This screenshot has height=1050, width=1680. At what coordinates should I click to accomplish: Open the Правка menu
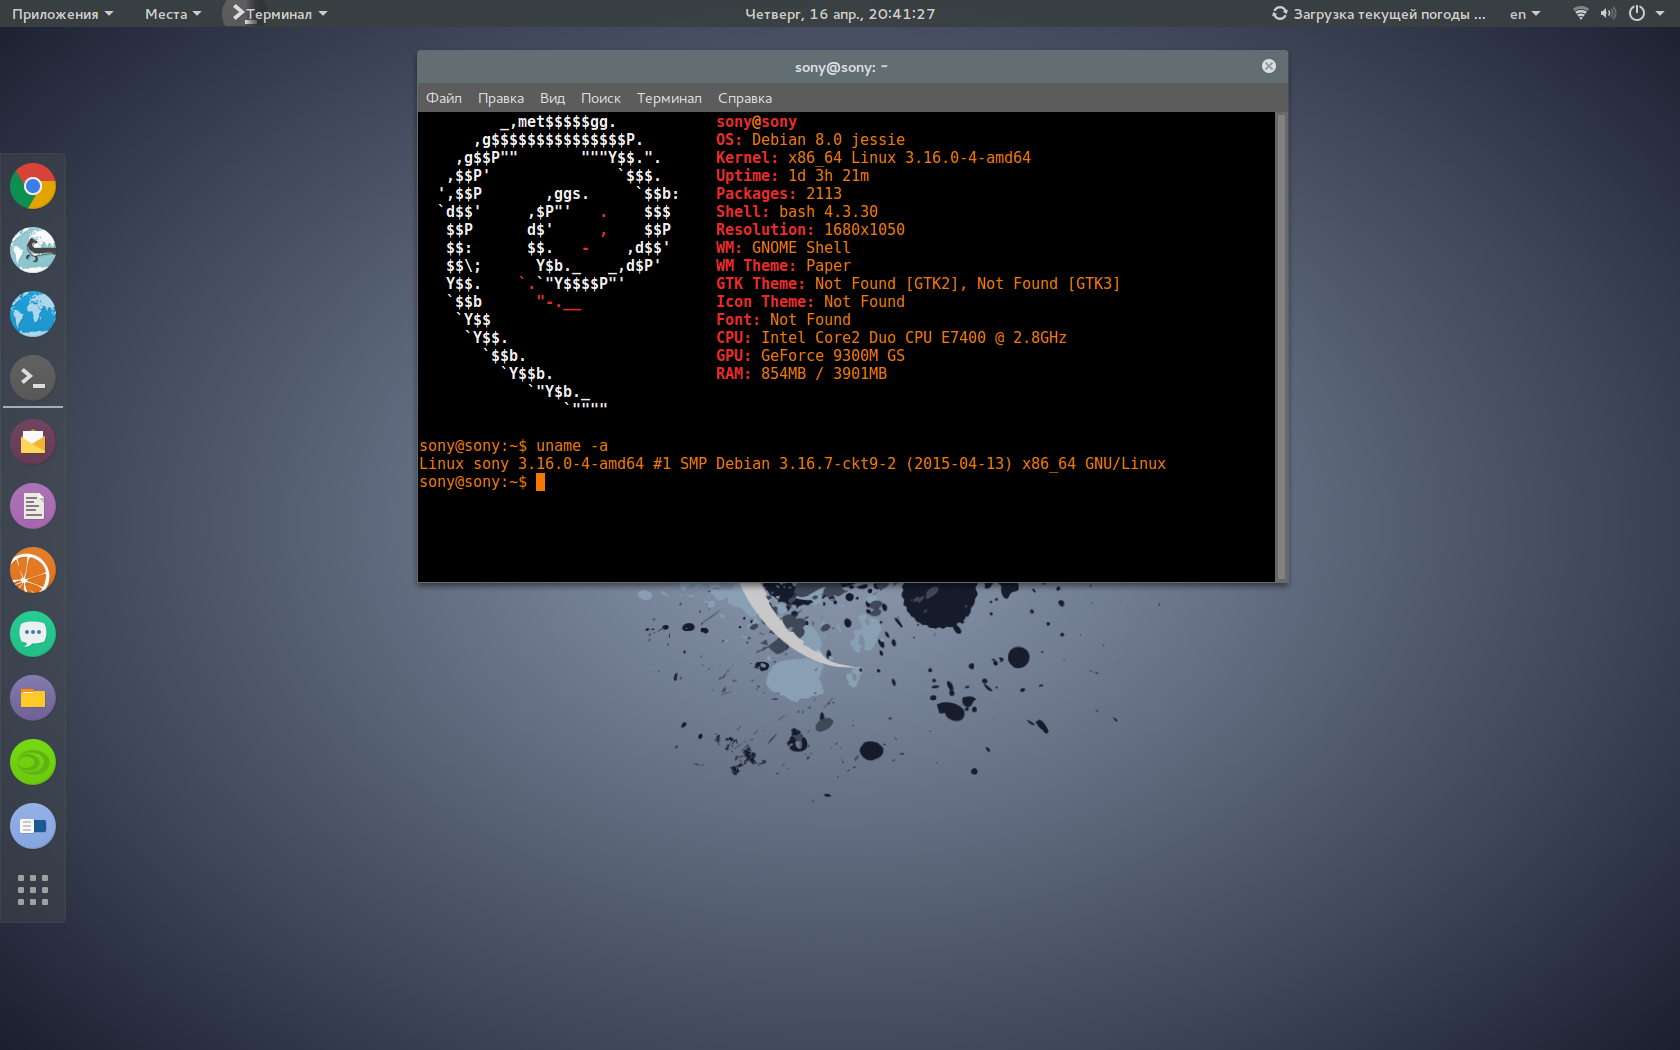click(501, 98)
